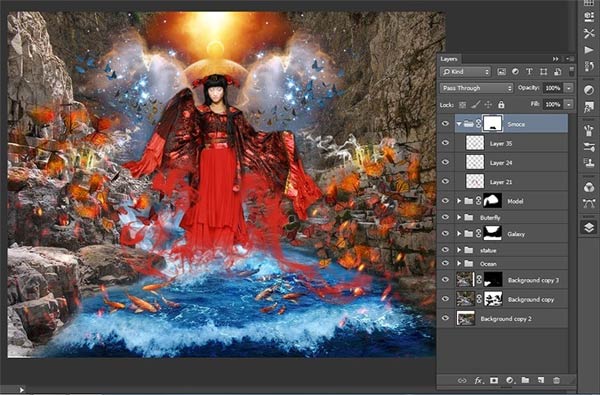Collapse the Smoke group triangle
This screenshot has width=600, height=395.
click(x=459, y=124)
